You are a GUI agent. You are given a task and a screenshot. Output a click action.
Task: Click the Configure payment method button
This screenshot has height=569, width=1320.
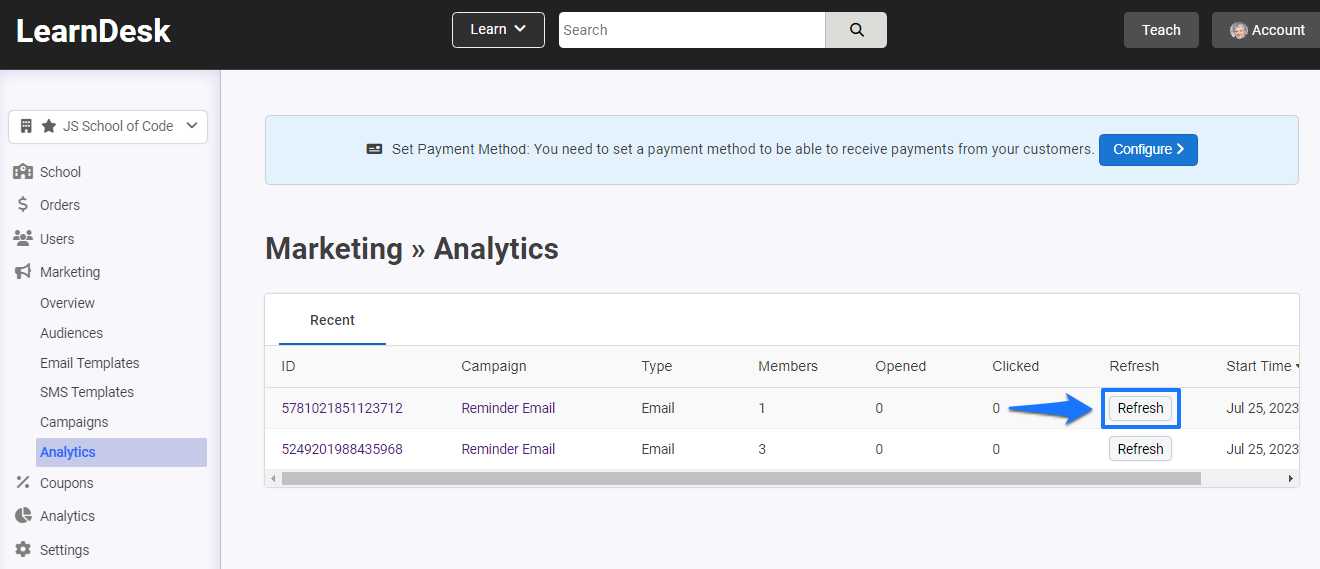click(1148, 150)
